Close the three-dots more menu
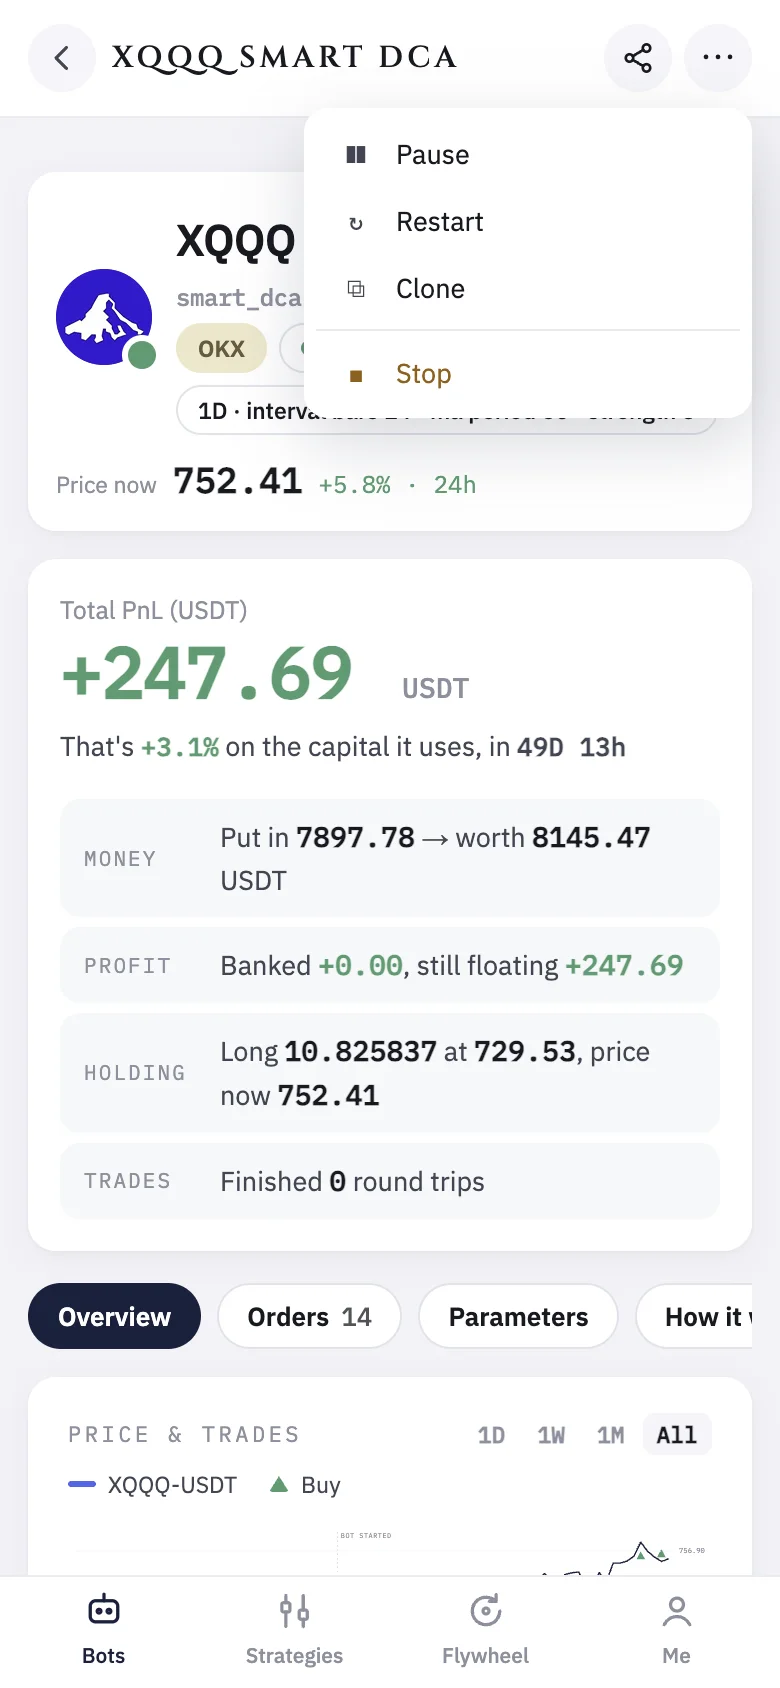The image size is (780, 1688). coord(718,58)
